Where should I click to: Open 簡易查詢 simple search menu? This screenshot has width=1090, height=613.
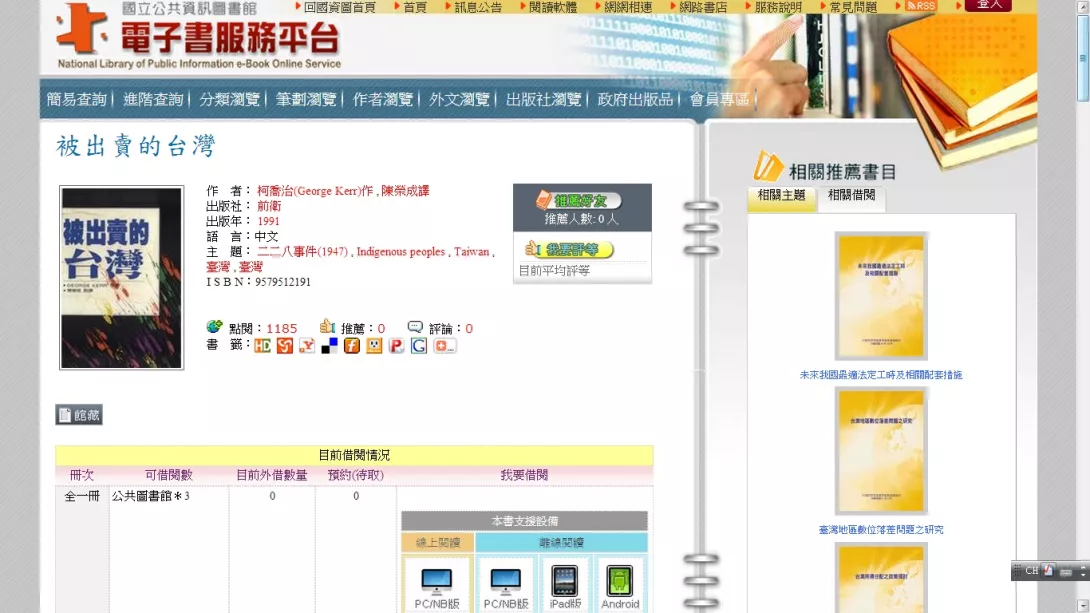(76, 99)
